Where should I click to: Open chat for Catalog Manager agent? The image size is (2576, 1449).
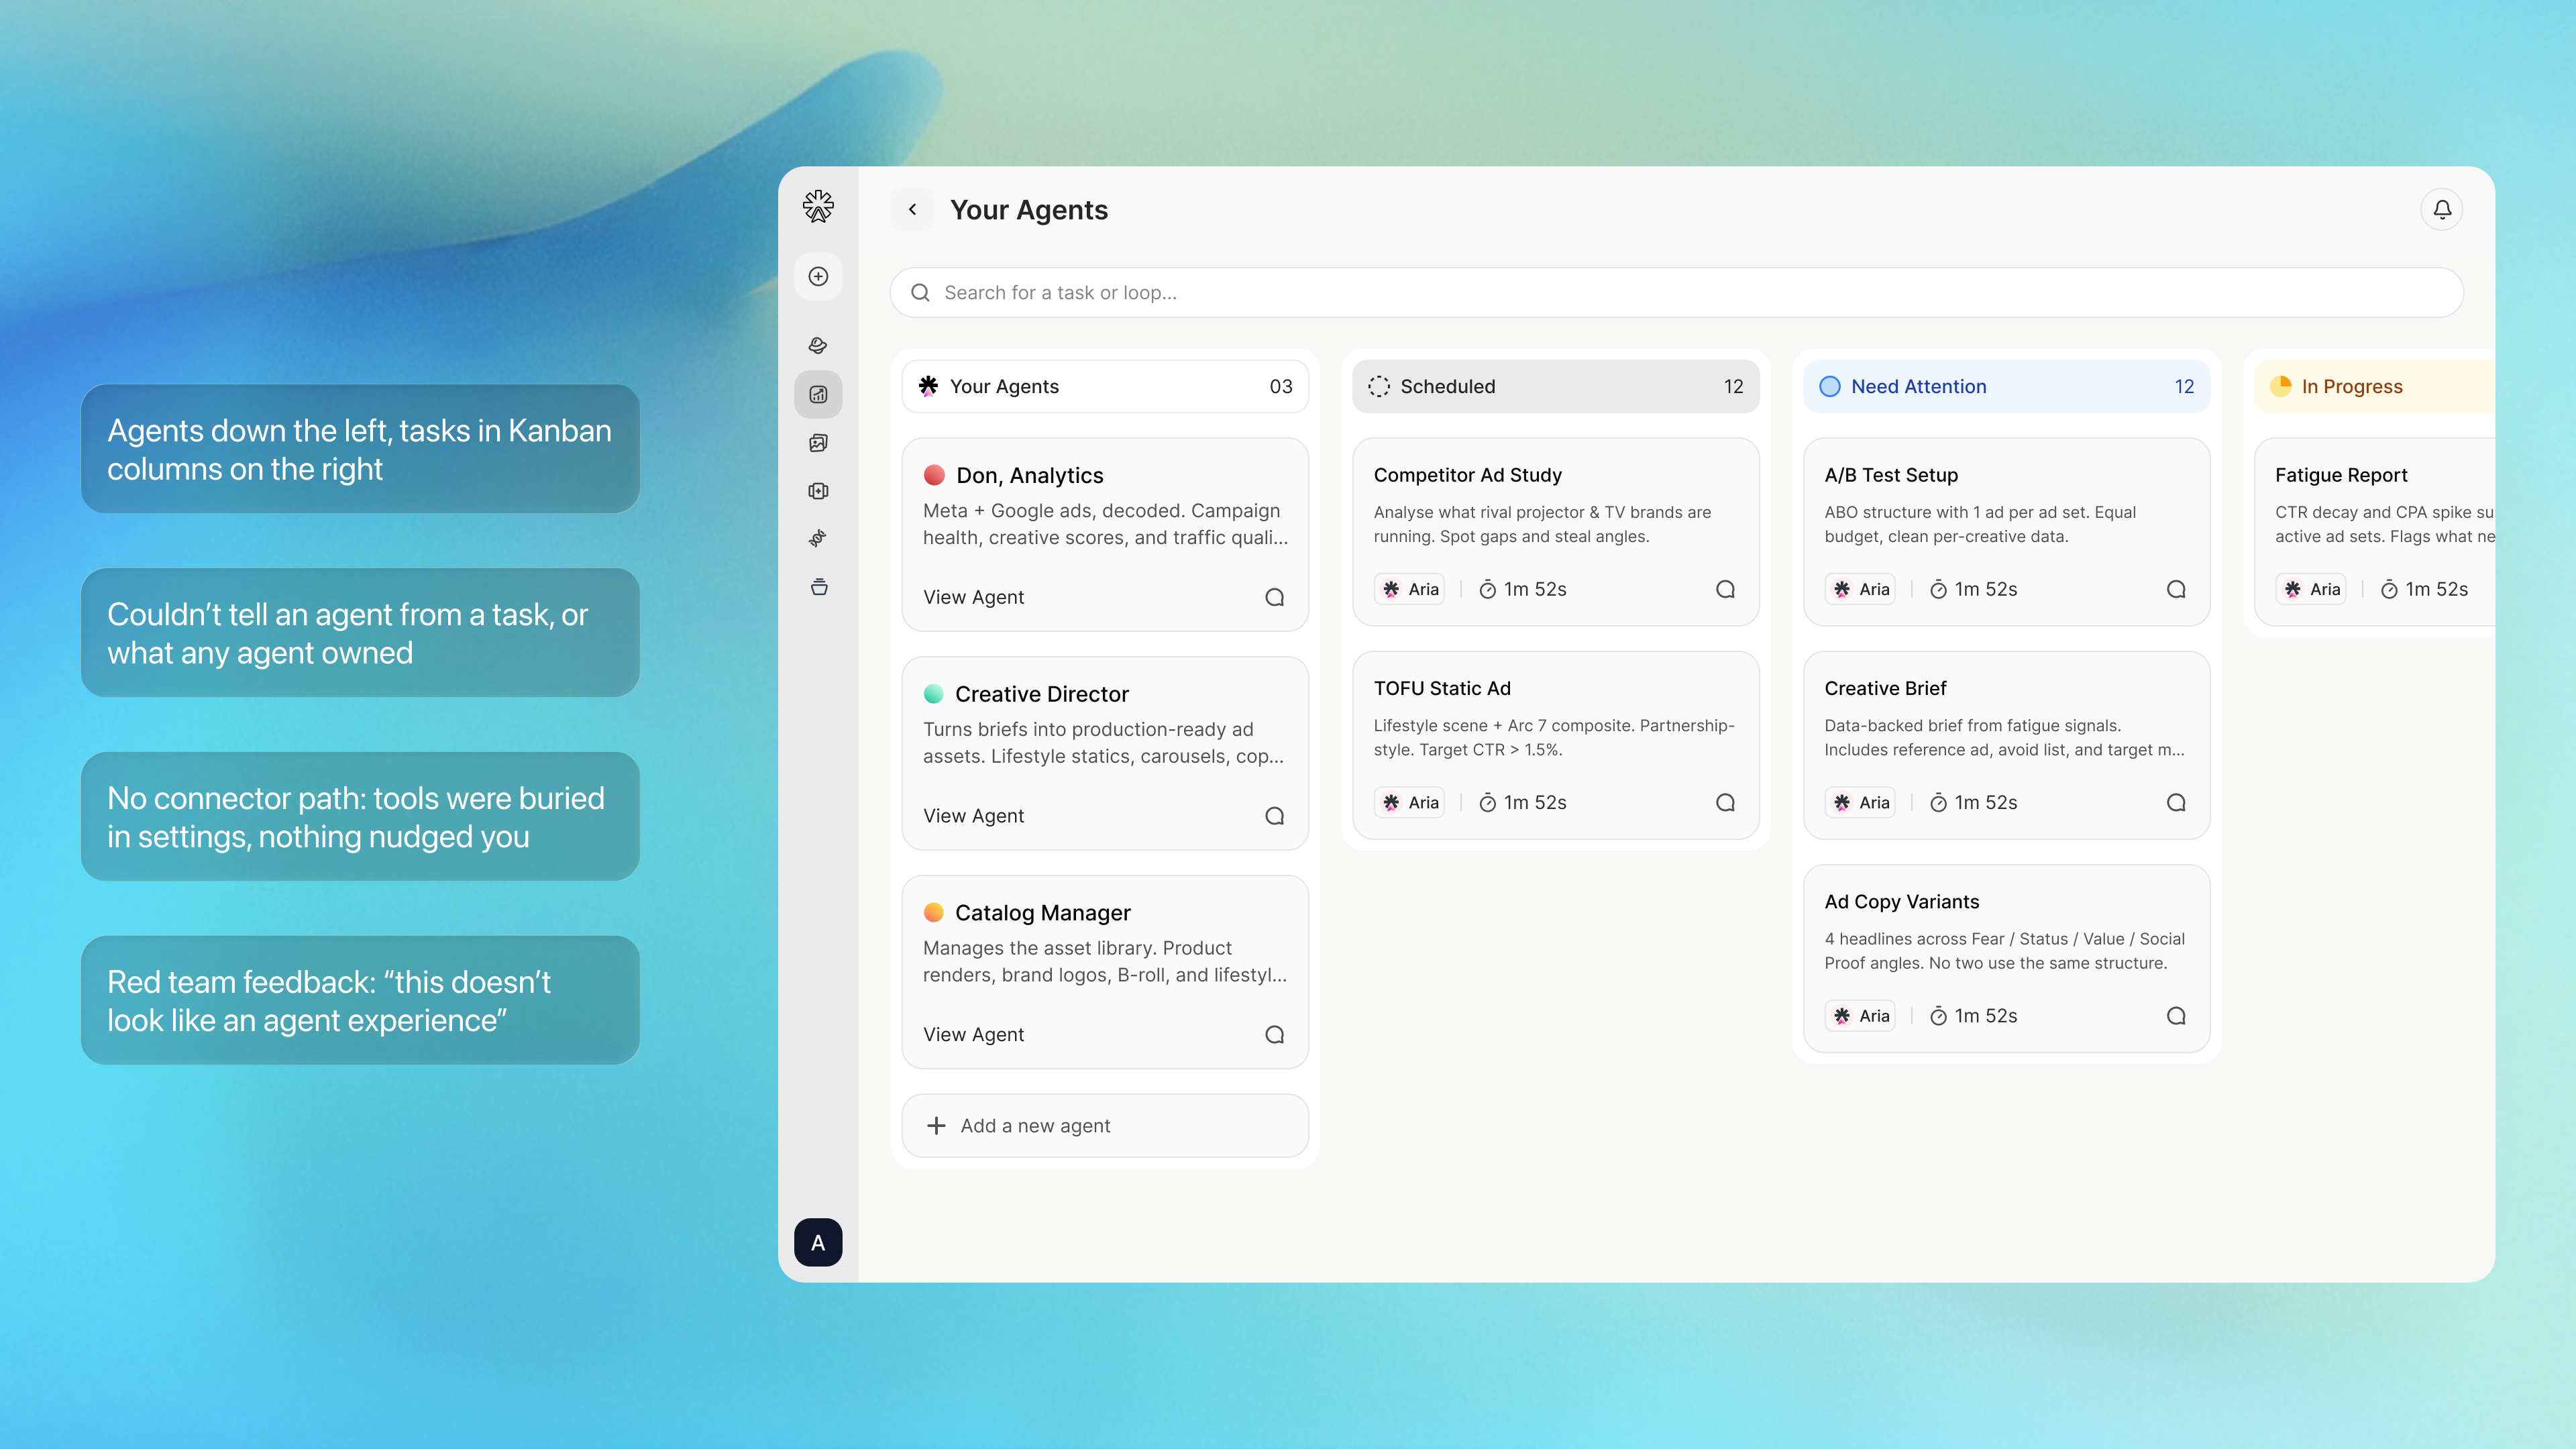1274,1034
